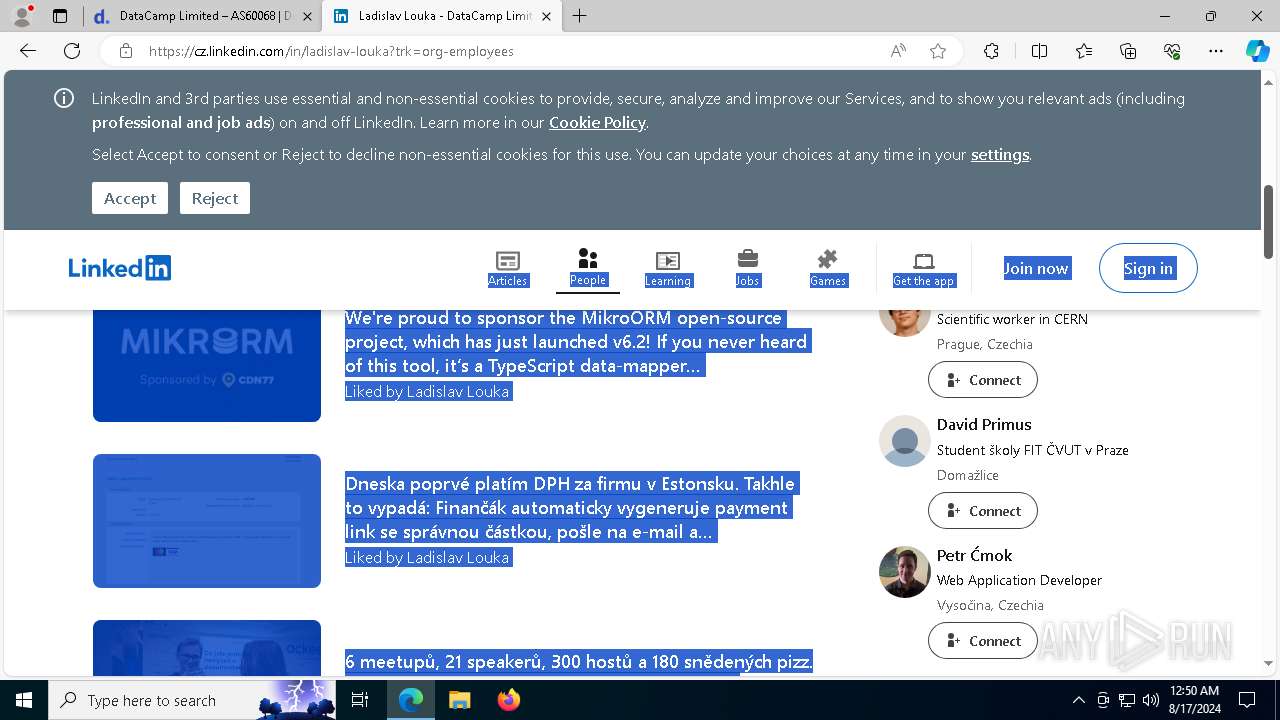Open the Learning nav icon
The image size is (1280, 720).
(667, 268)
